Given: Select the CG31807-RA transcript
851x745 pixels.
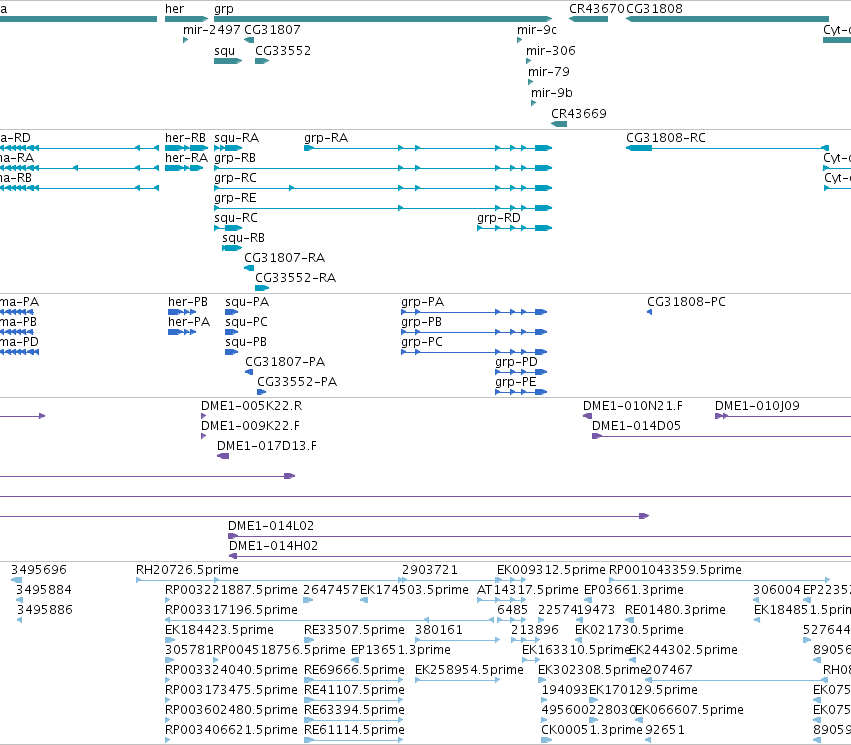Looking at the screenshot, I should tap(249, 268).
